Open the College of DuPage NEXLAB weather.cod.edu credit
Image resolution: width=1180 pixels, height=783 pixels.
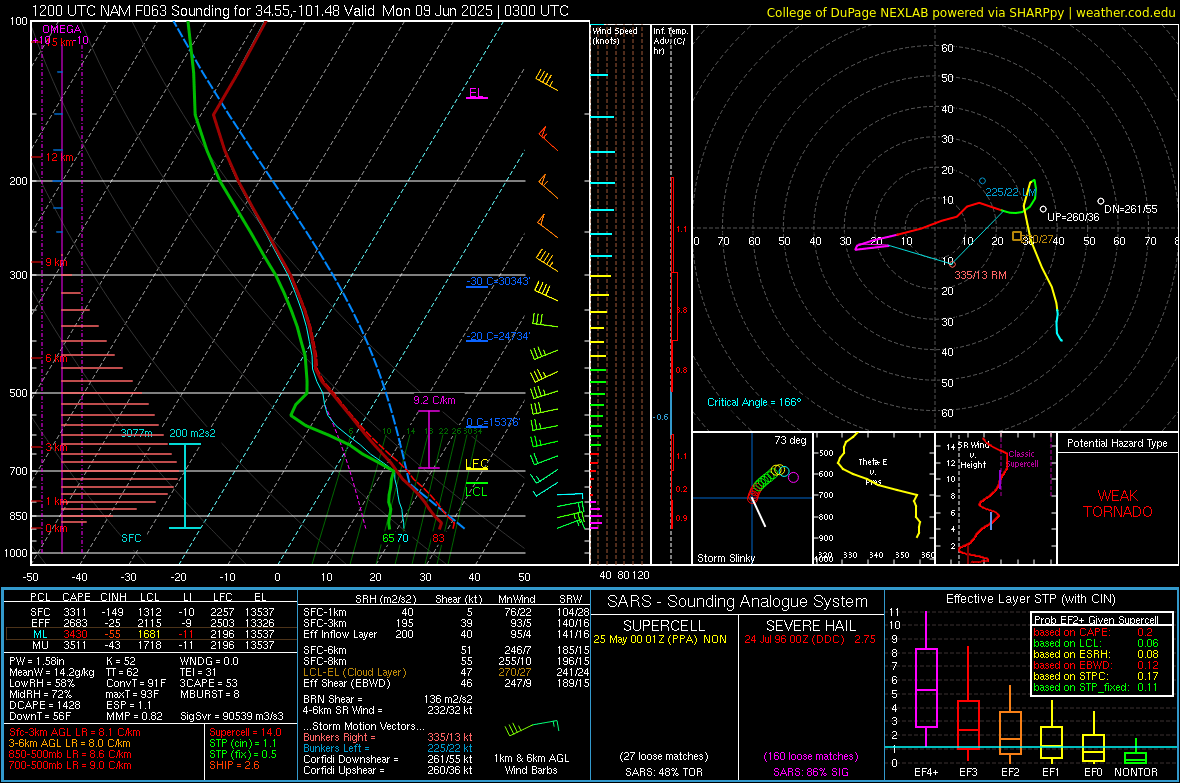tap(970, 12)
